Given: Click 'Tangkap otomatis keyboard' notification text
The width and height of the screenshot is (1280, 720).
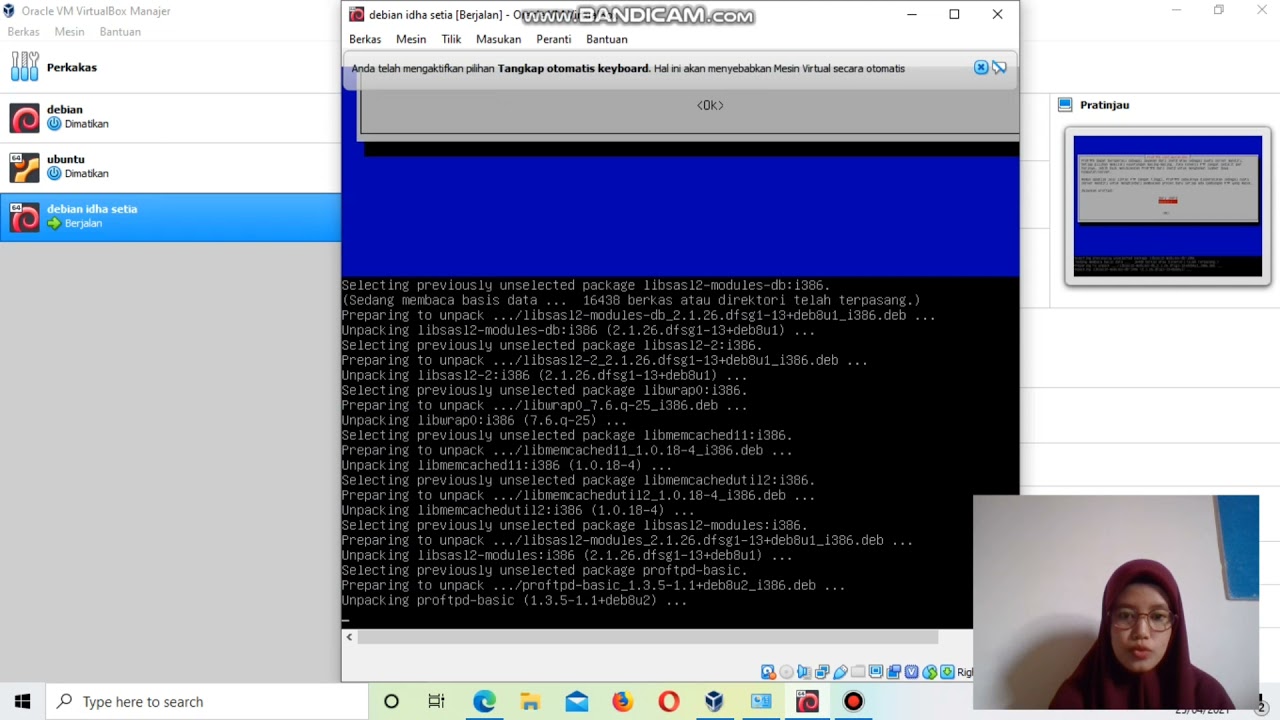Looking at the screenshot, I should [x=573, y=68].
